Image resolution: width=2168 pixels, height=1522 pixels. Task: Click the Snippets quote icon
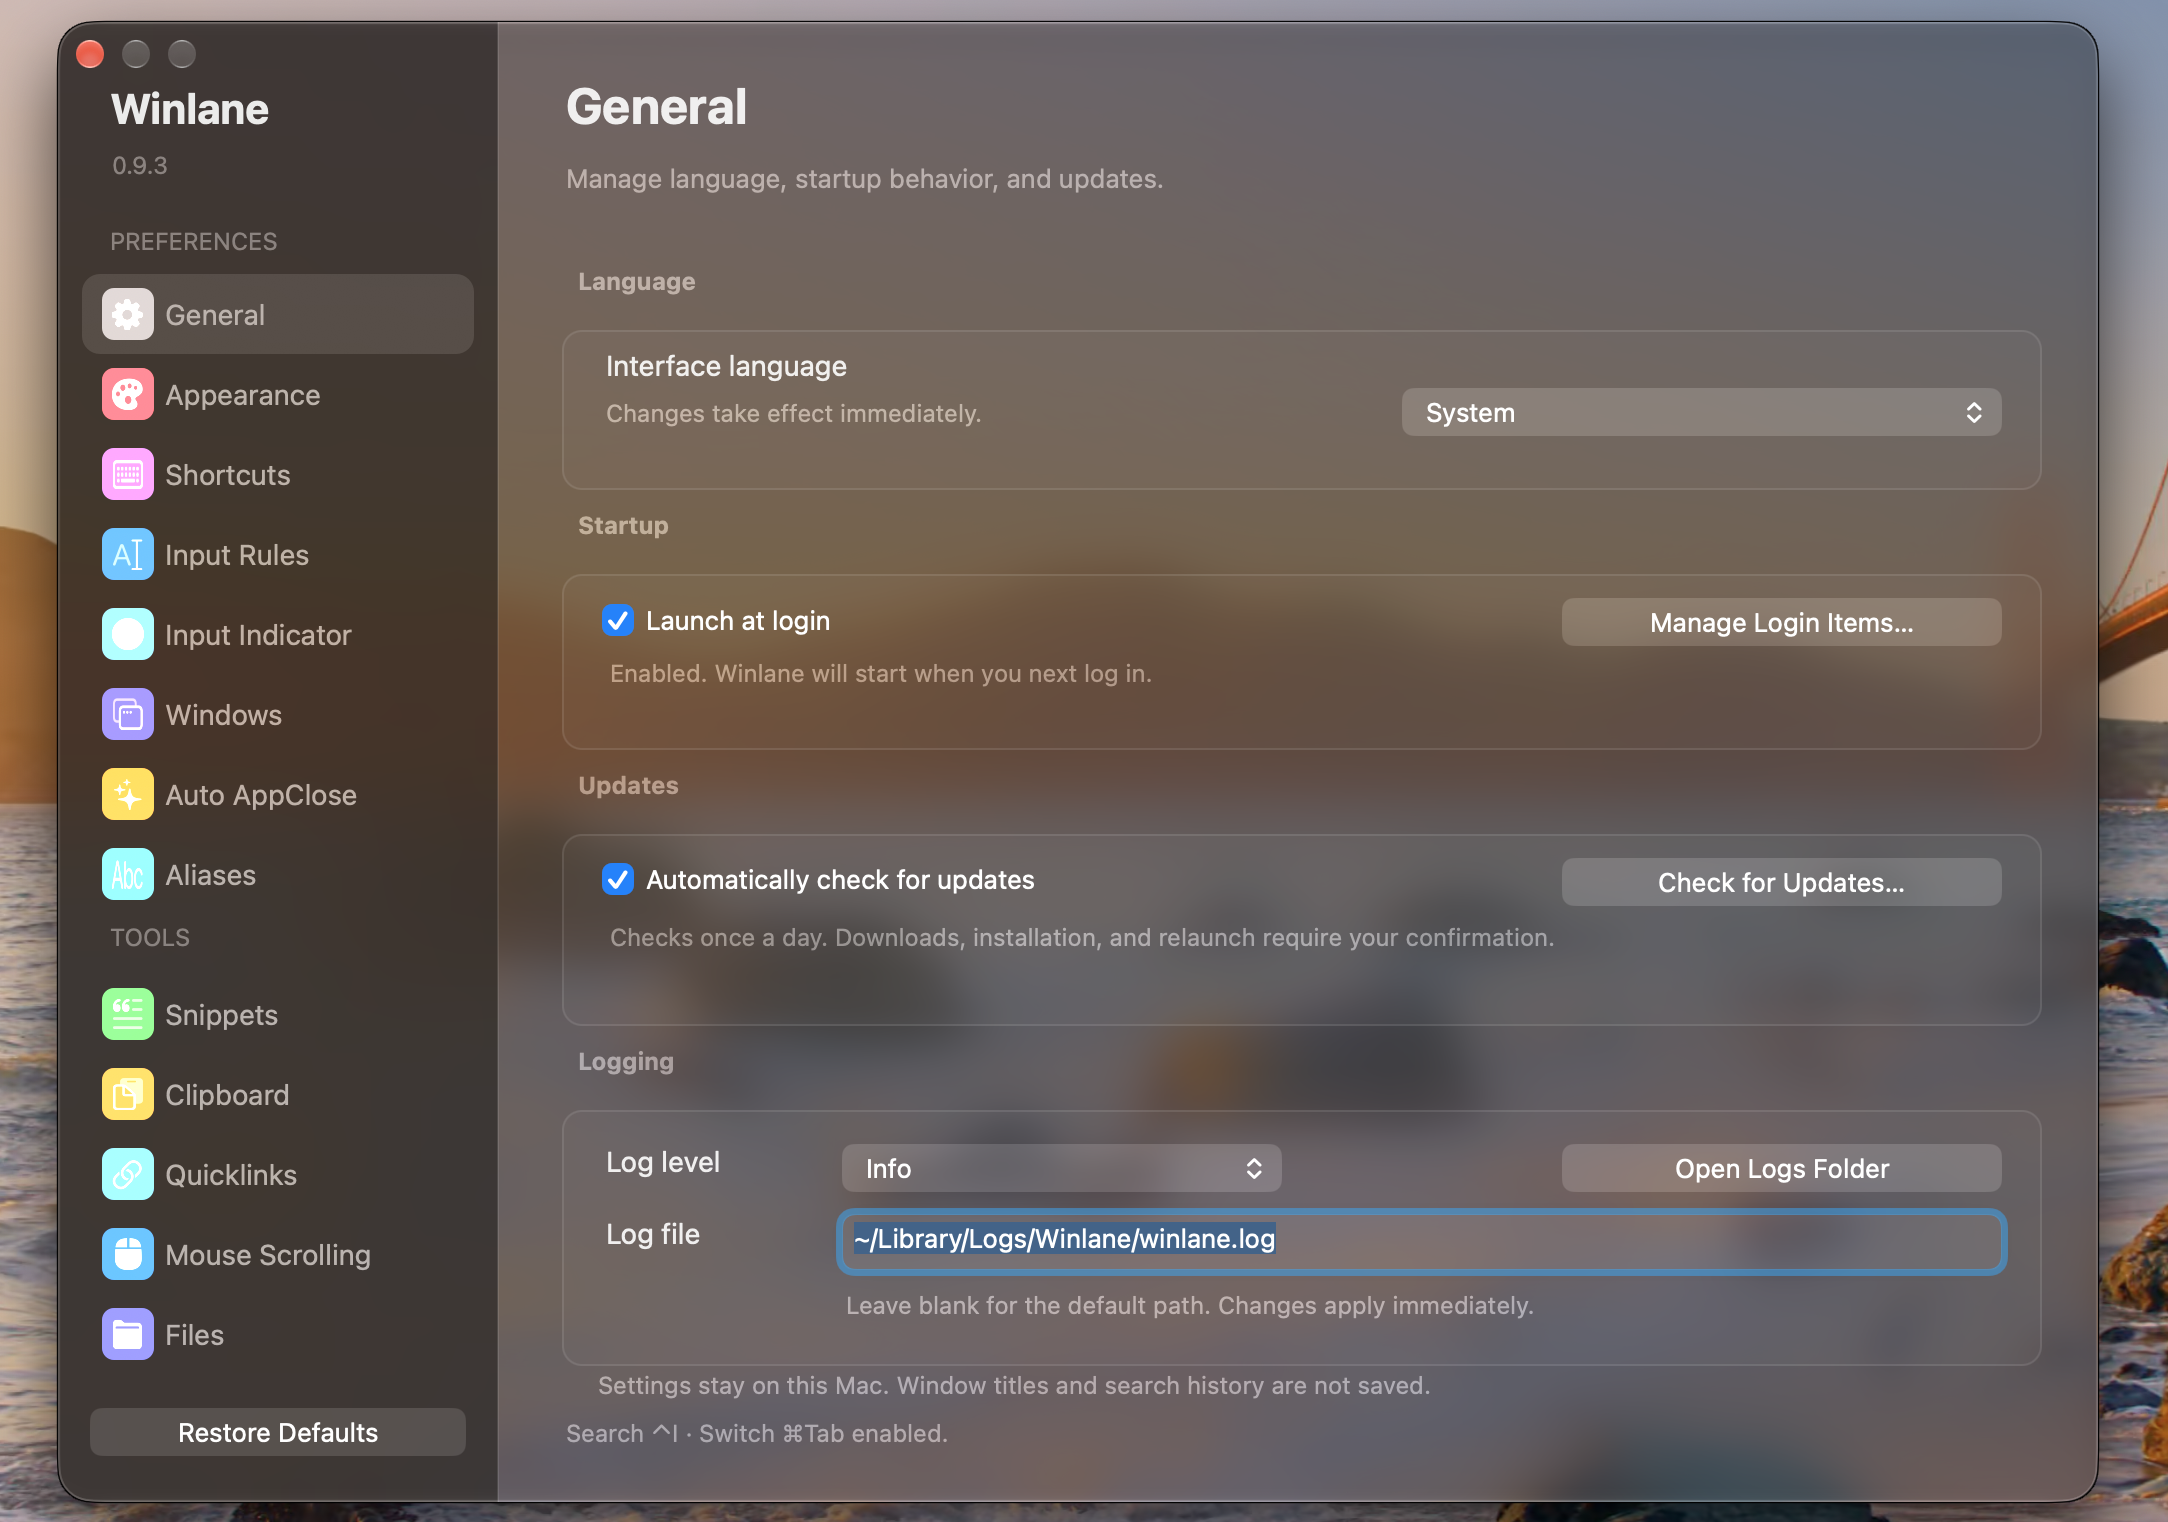point(127,1015)
